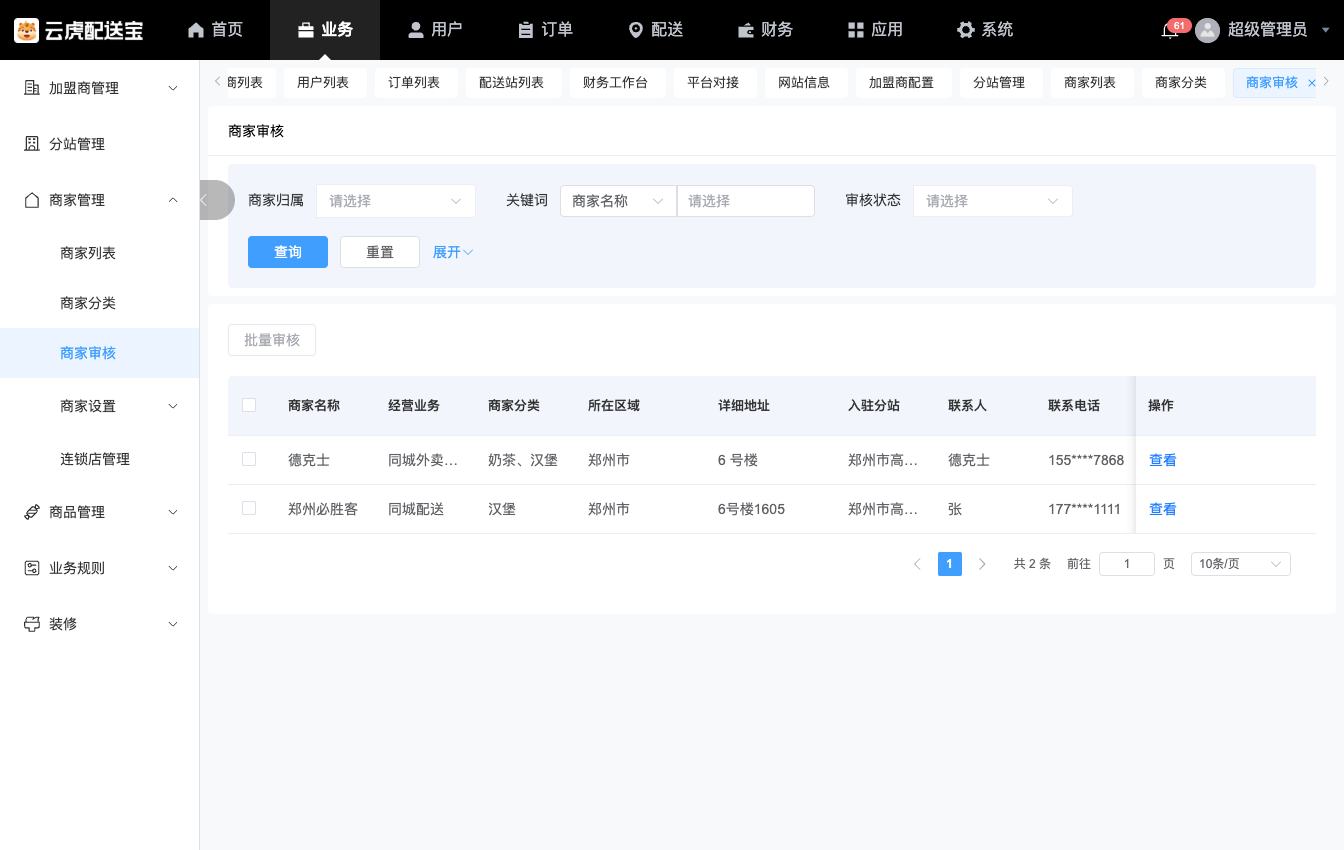Screen dimensions: 1344x850
Task: Open the 订单 top menu
Action: pyautogui.click(x=545, y=30)
